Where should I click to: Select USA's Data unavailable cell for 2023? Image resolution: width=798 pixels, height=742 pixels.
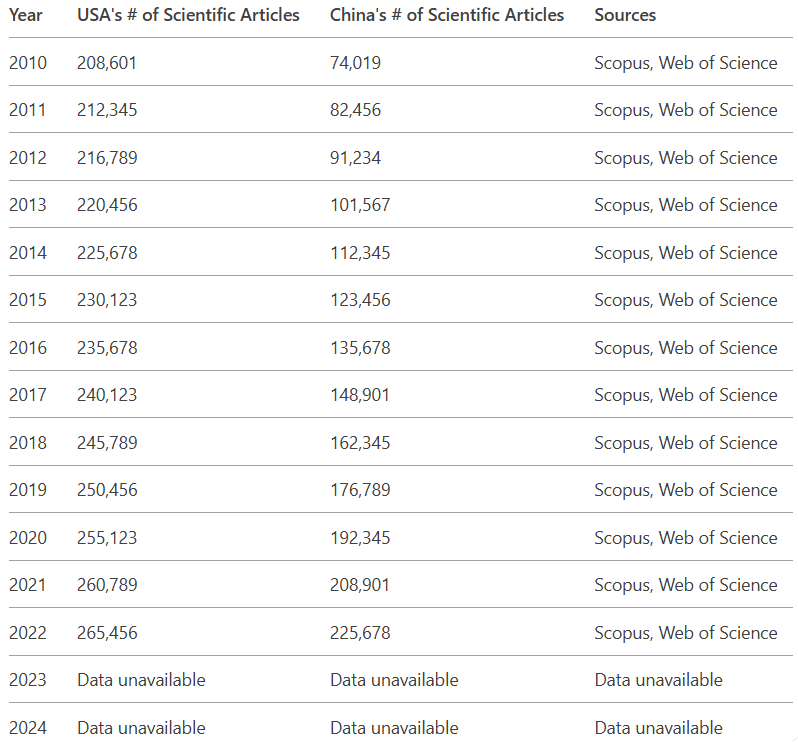pos(141,680)
